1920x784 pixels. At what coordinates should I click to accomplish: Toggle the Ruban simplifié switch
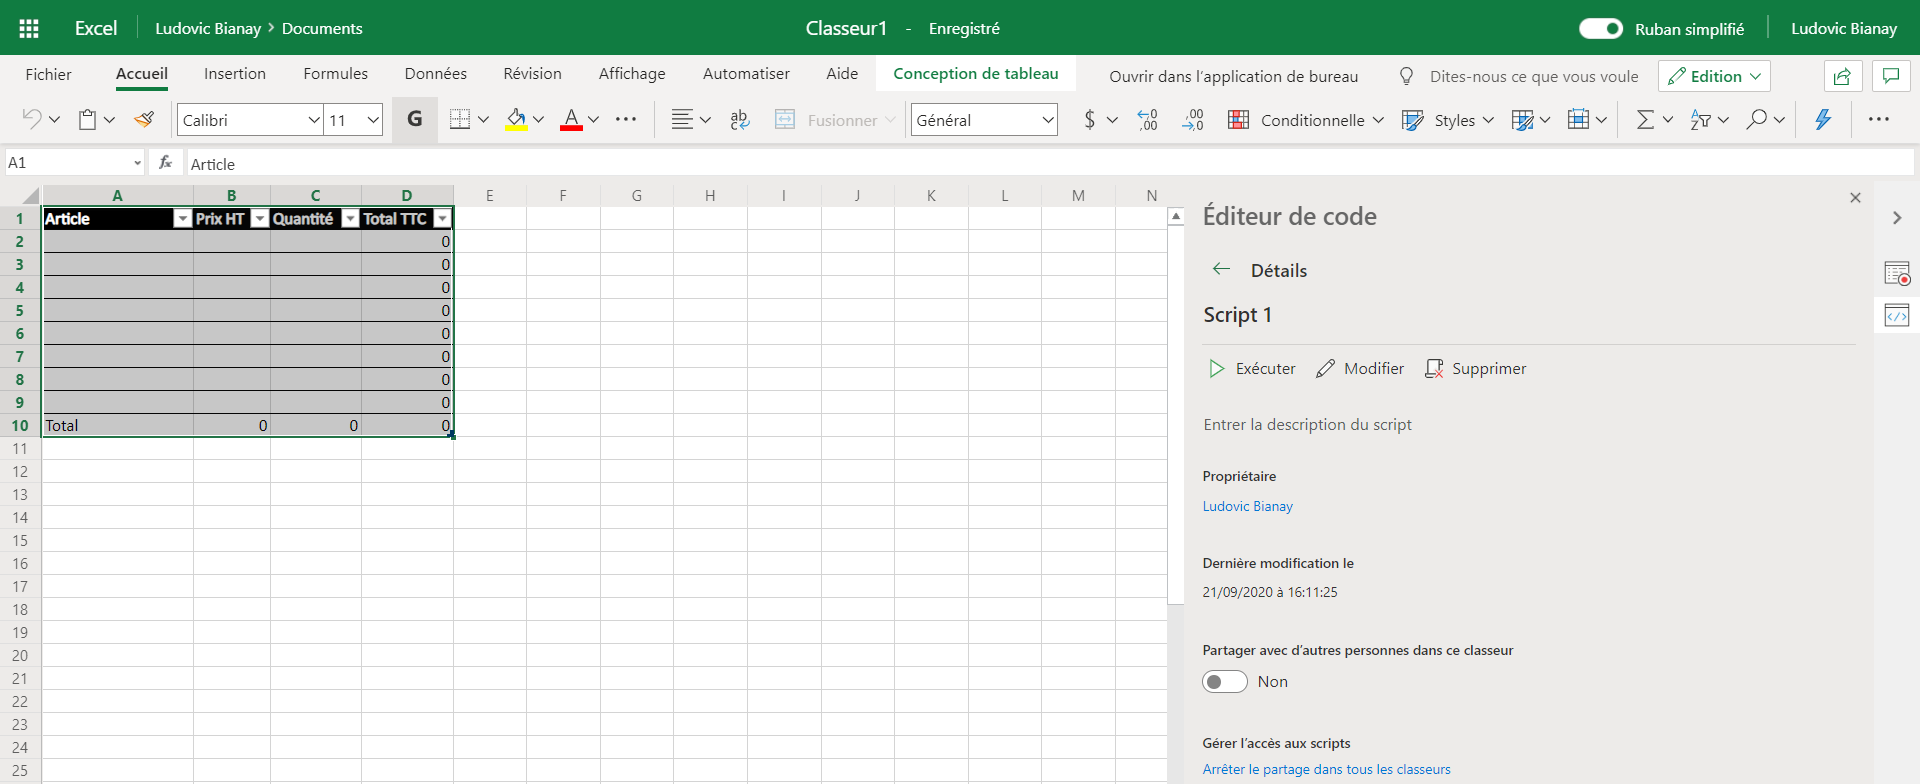[x=1600, y=28]
